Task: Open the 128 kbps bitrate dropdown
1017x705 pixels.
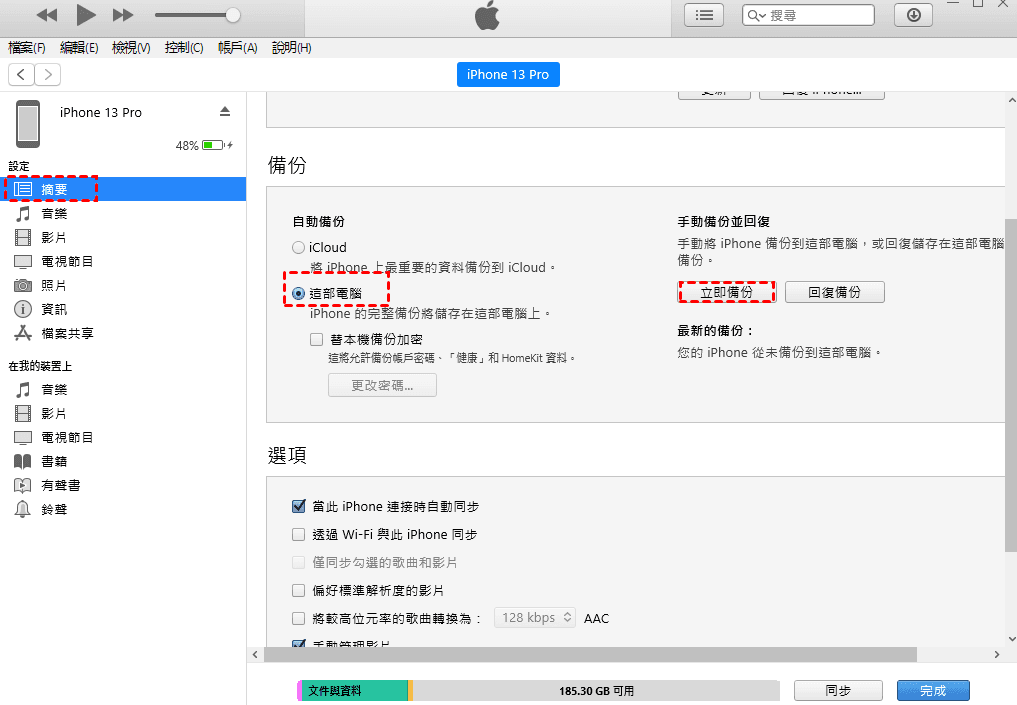Action: (x=534, y=617)
